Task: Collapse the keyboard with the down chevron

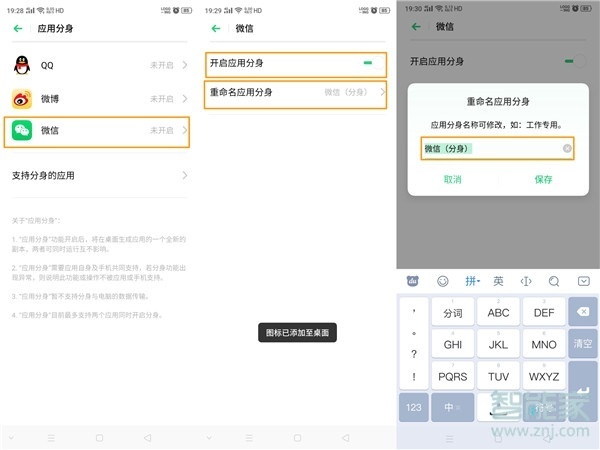Action: (x=584, y=281)
